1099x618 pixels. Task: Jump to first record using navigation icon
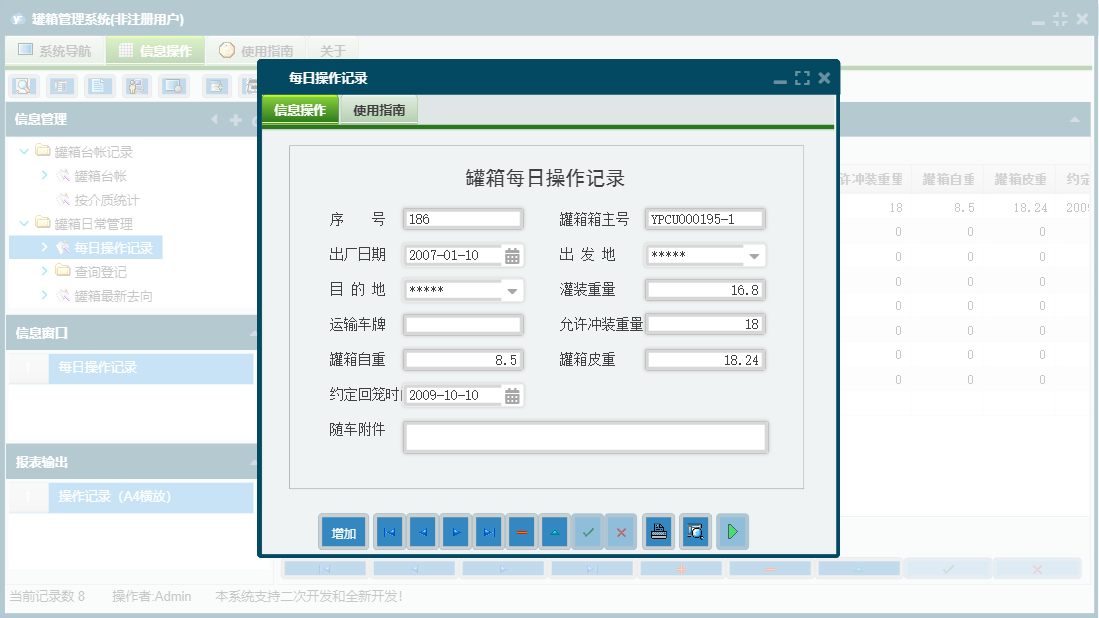coord(389,531)
